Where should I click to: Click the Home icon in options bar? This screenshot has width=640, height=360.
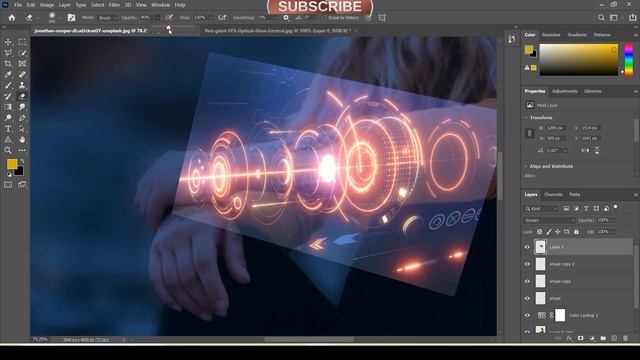click(12, 18)
